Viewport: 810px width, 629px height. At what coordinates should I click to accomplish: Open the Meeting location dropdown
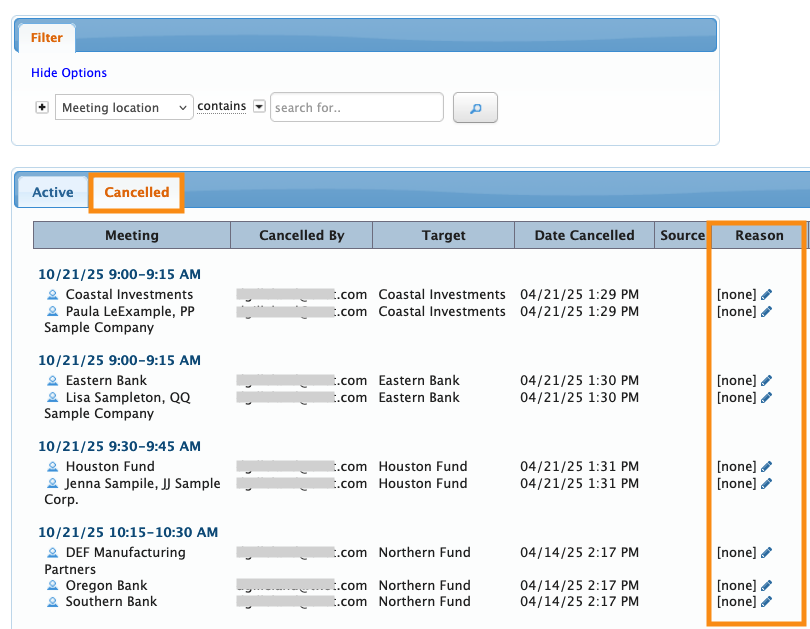tap(124, 107)
